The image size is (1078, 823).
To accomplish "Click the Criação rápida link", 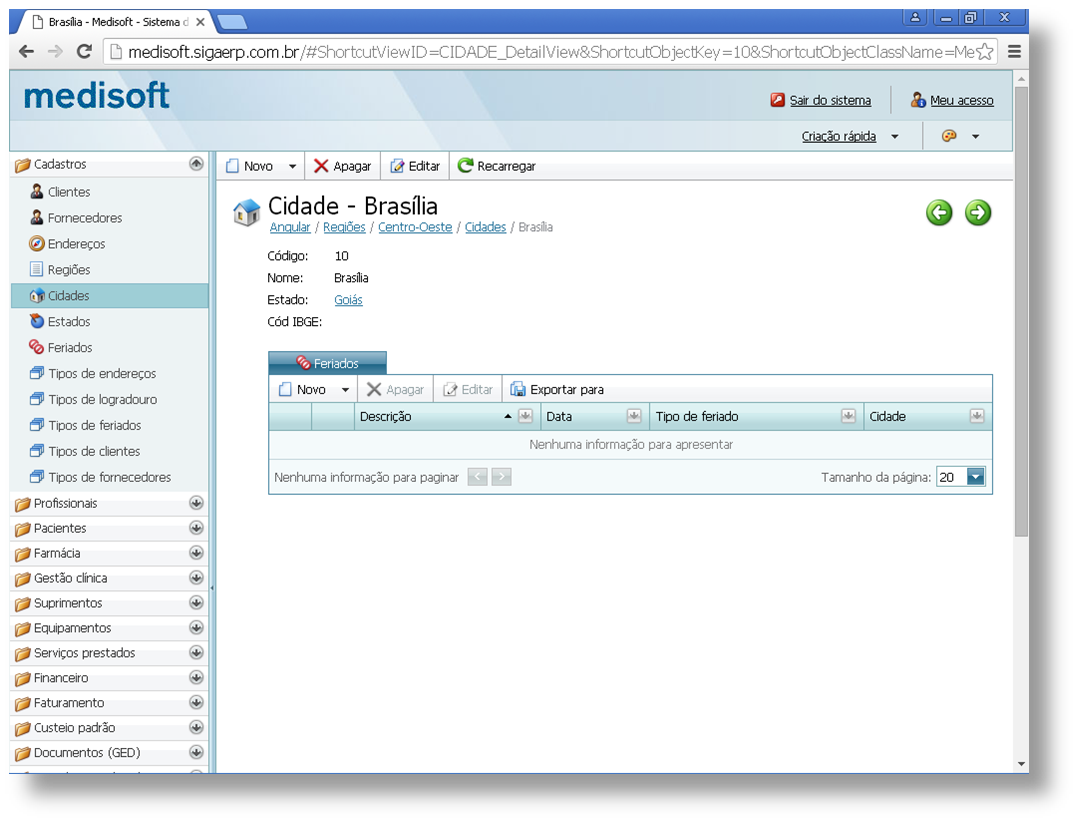I will click(x=839, y=136).
